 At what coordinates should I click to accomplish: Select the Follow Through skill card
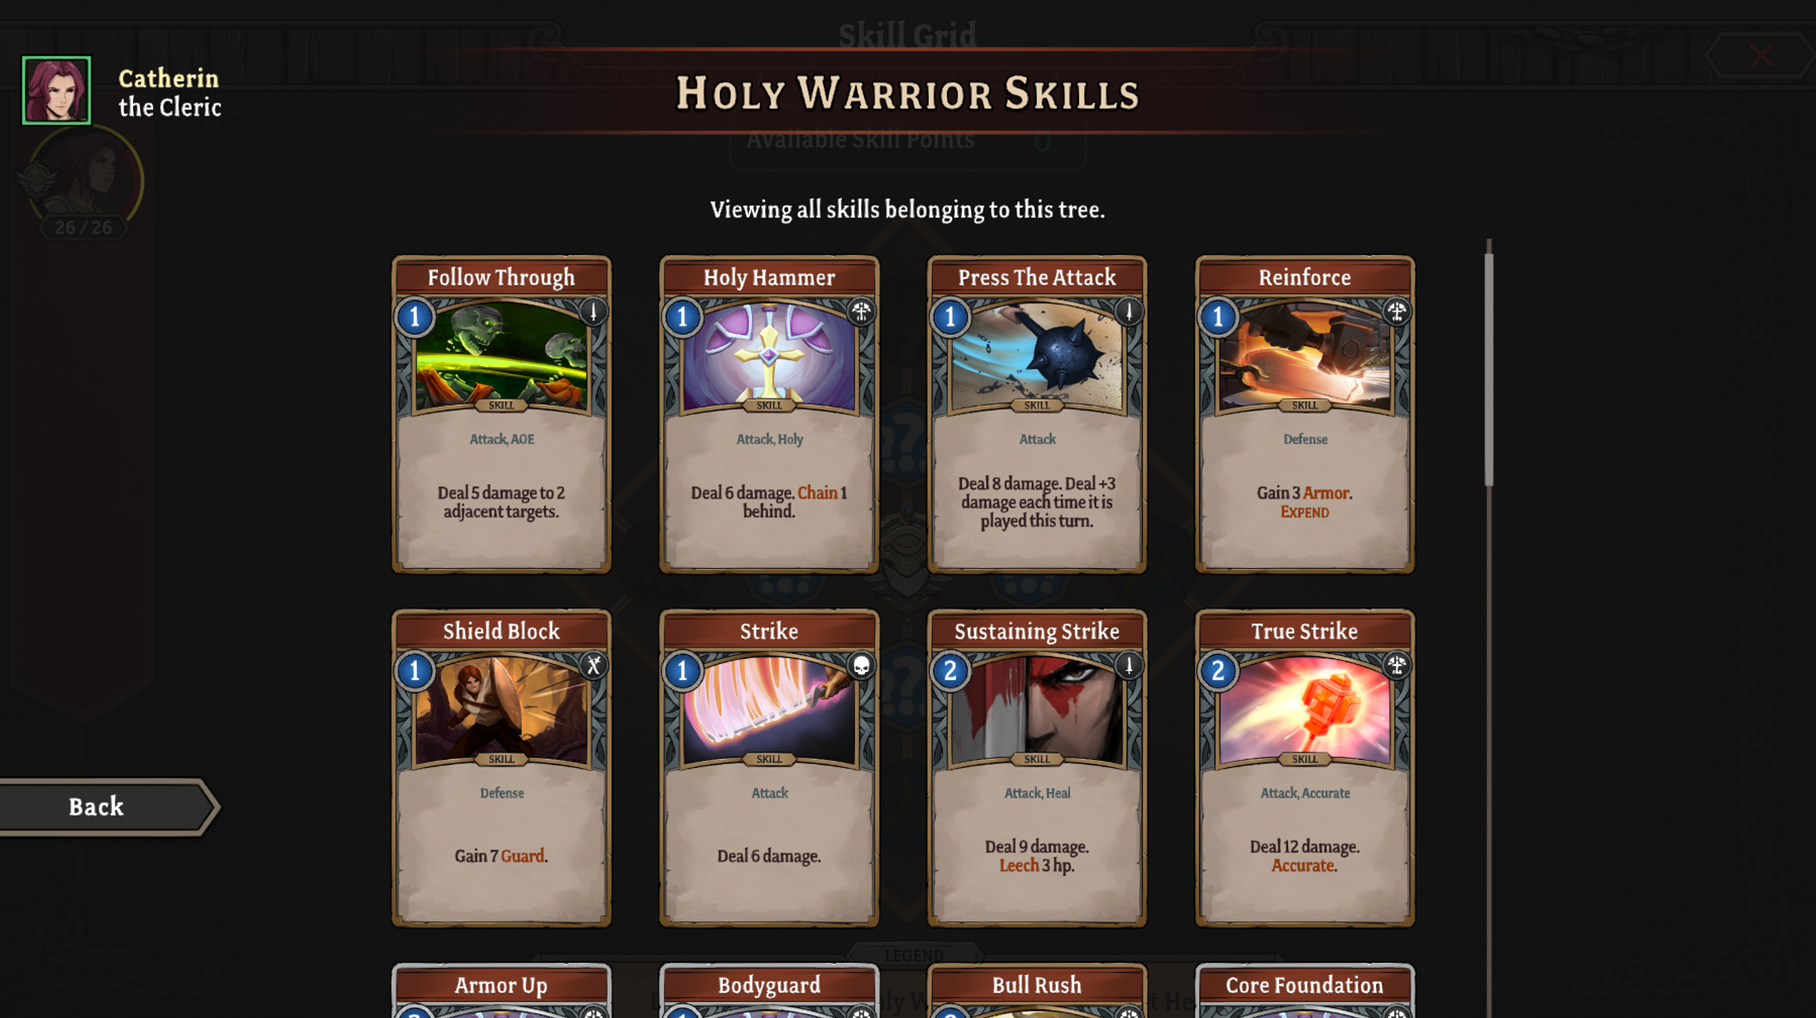(x=502, y=415)
